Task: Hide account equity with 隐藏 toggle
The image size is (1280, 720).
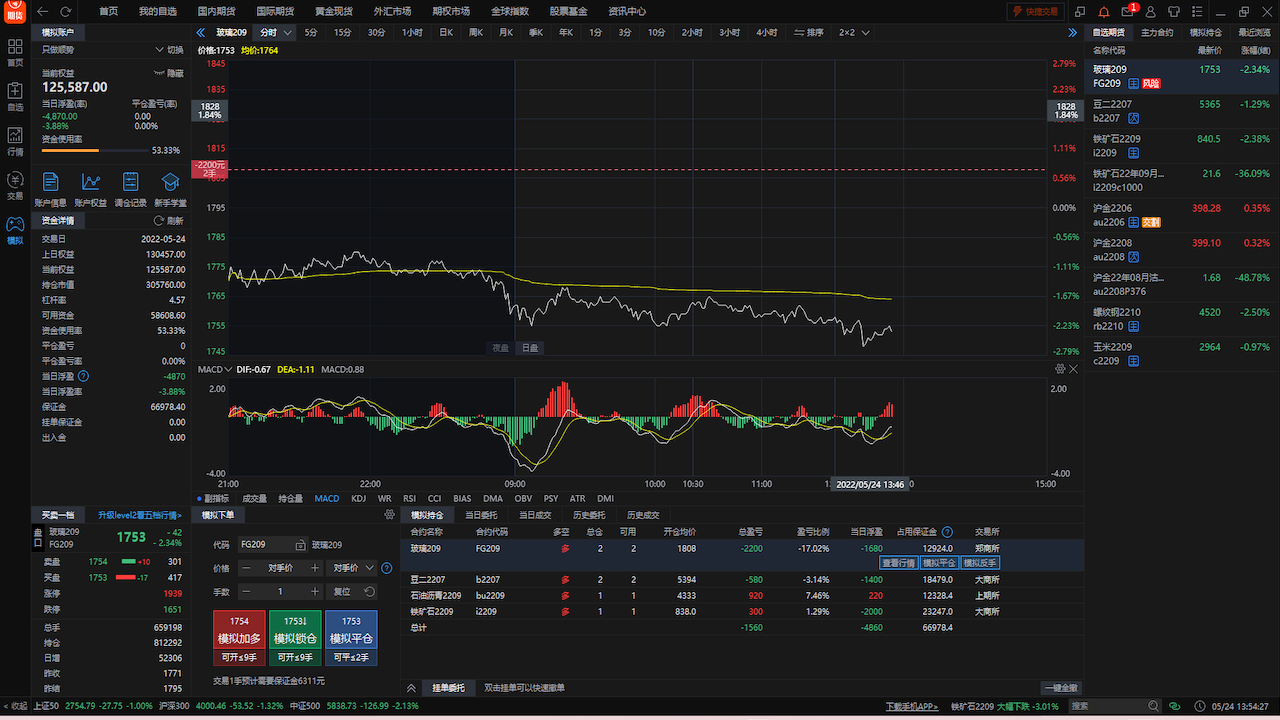Action: [x=168, y=74]
